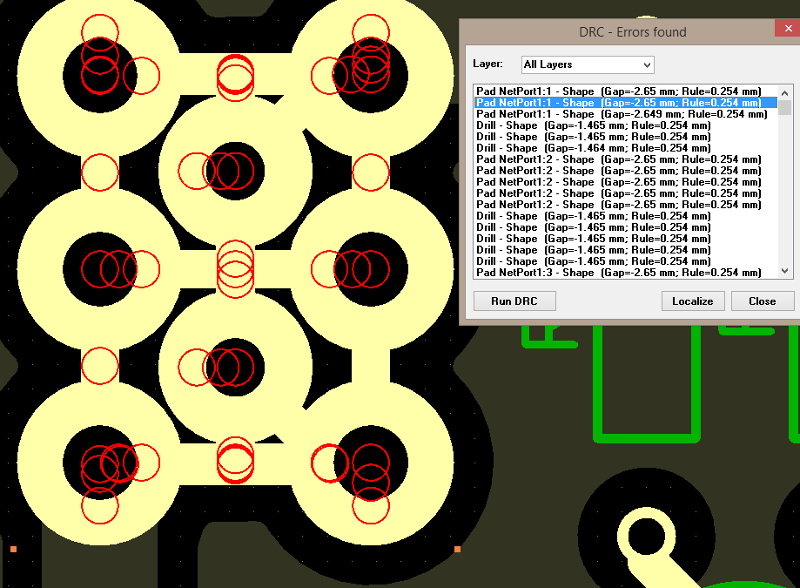This screenshot has width=800, height=588.
Task: Select the first Pad NetPort1:2 - Shape error row
Action: (626, 159)
